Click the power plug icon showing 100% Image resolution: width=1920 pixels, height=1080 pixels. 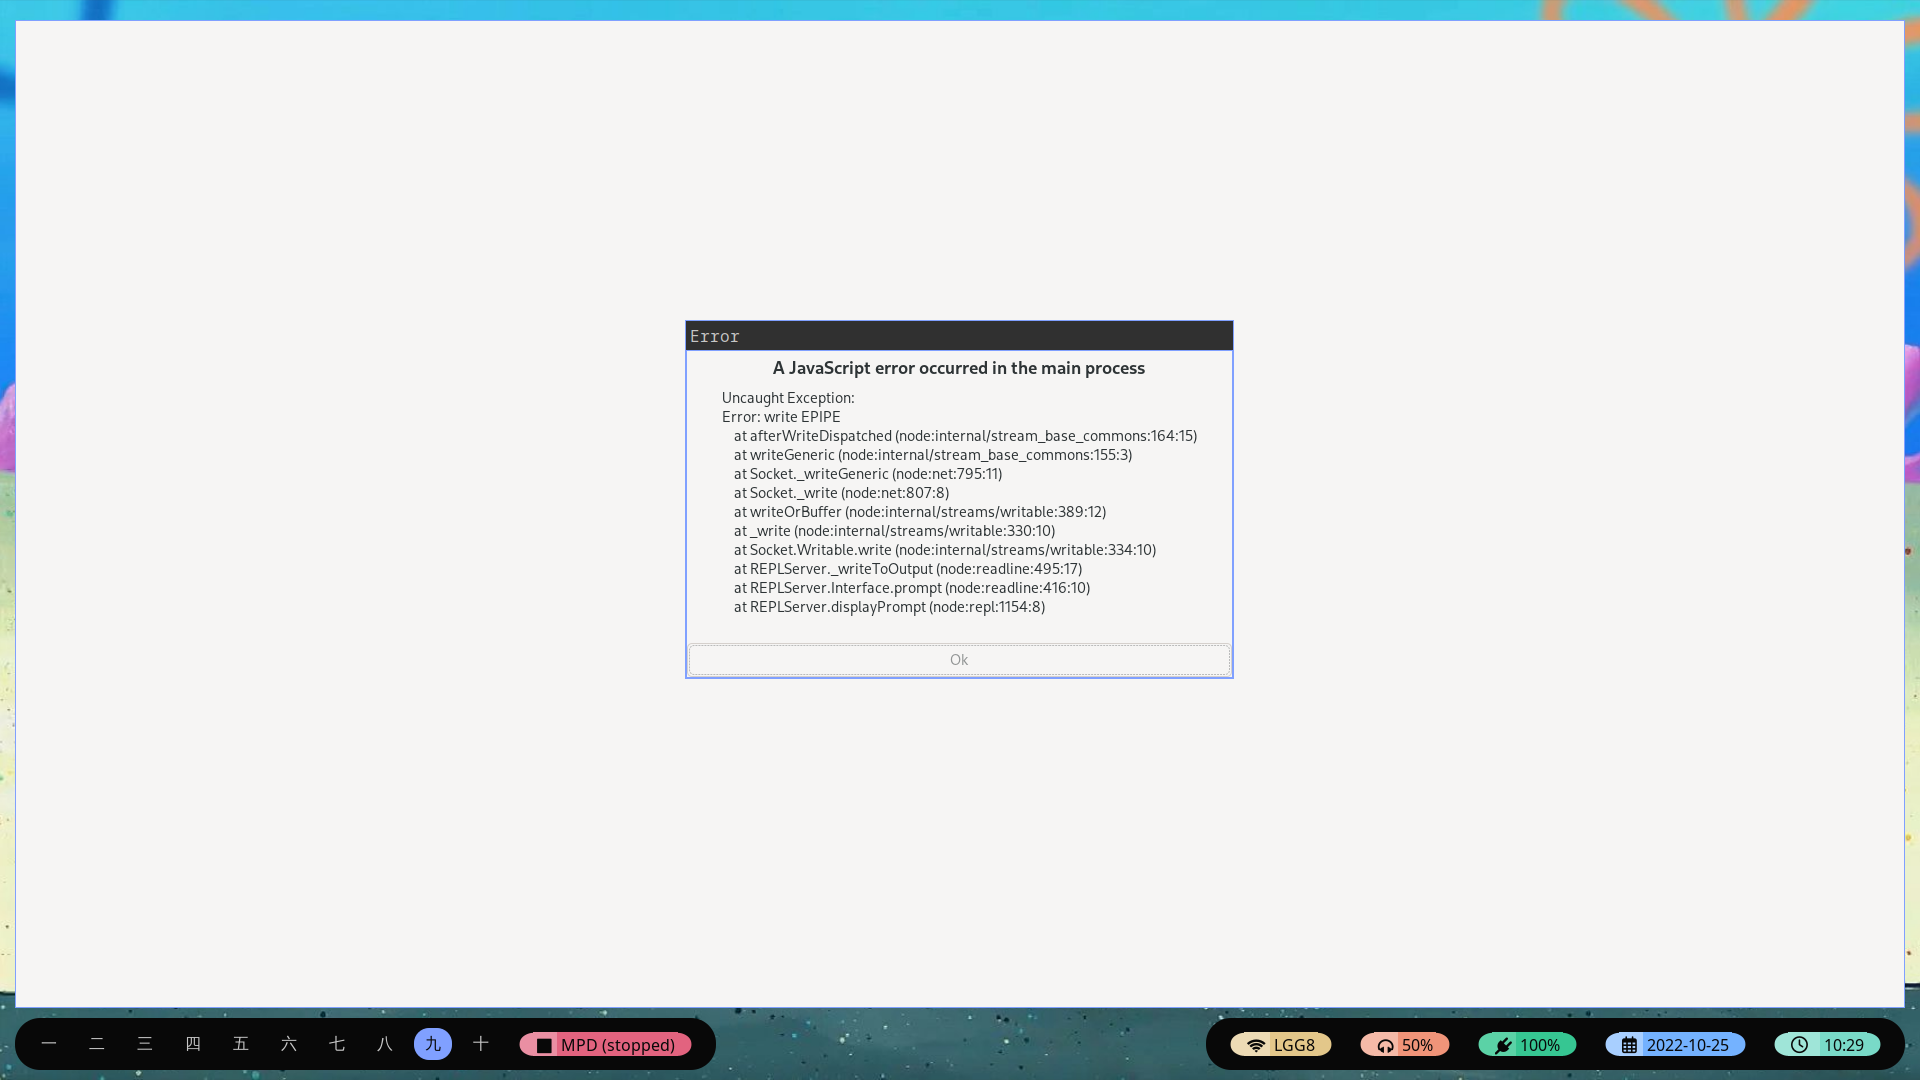point(1504,1044)
